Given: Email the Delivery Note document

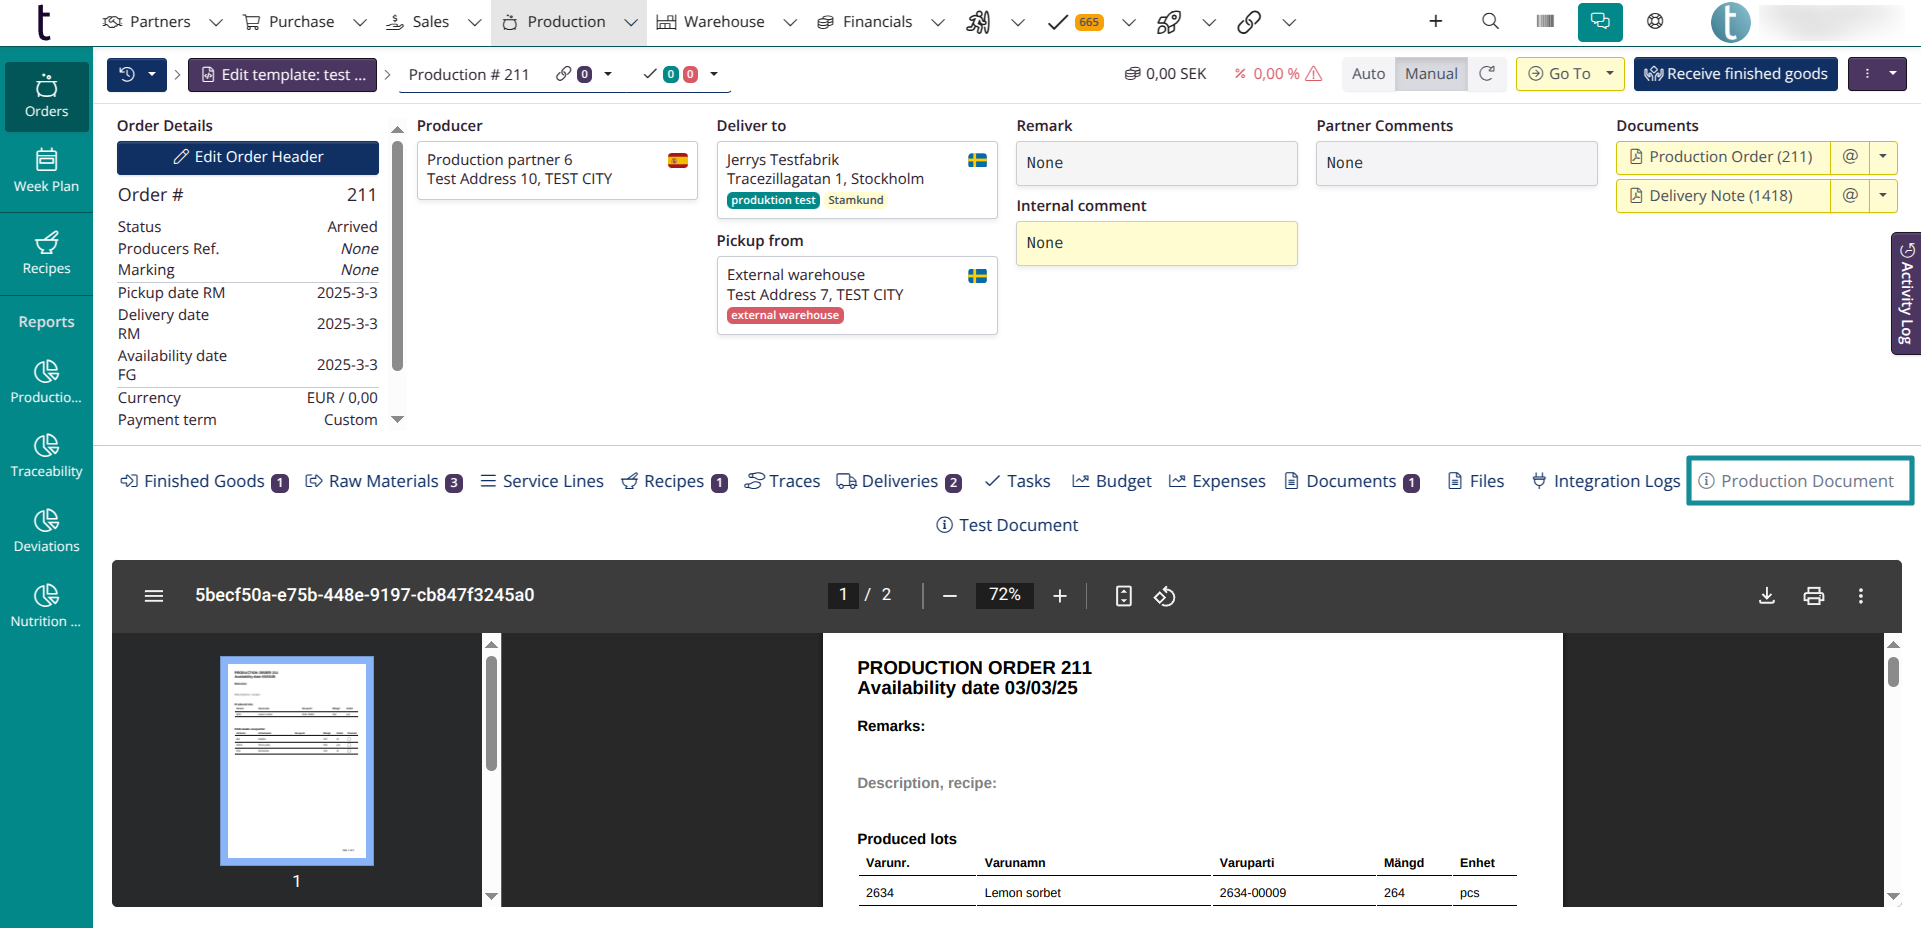Looking at the screenshot, I should (1850, 196).
